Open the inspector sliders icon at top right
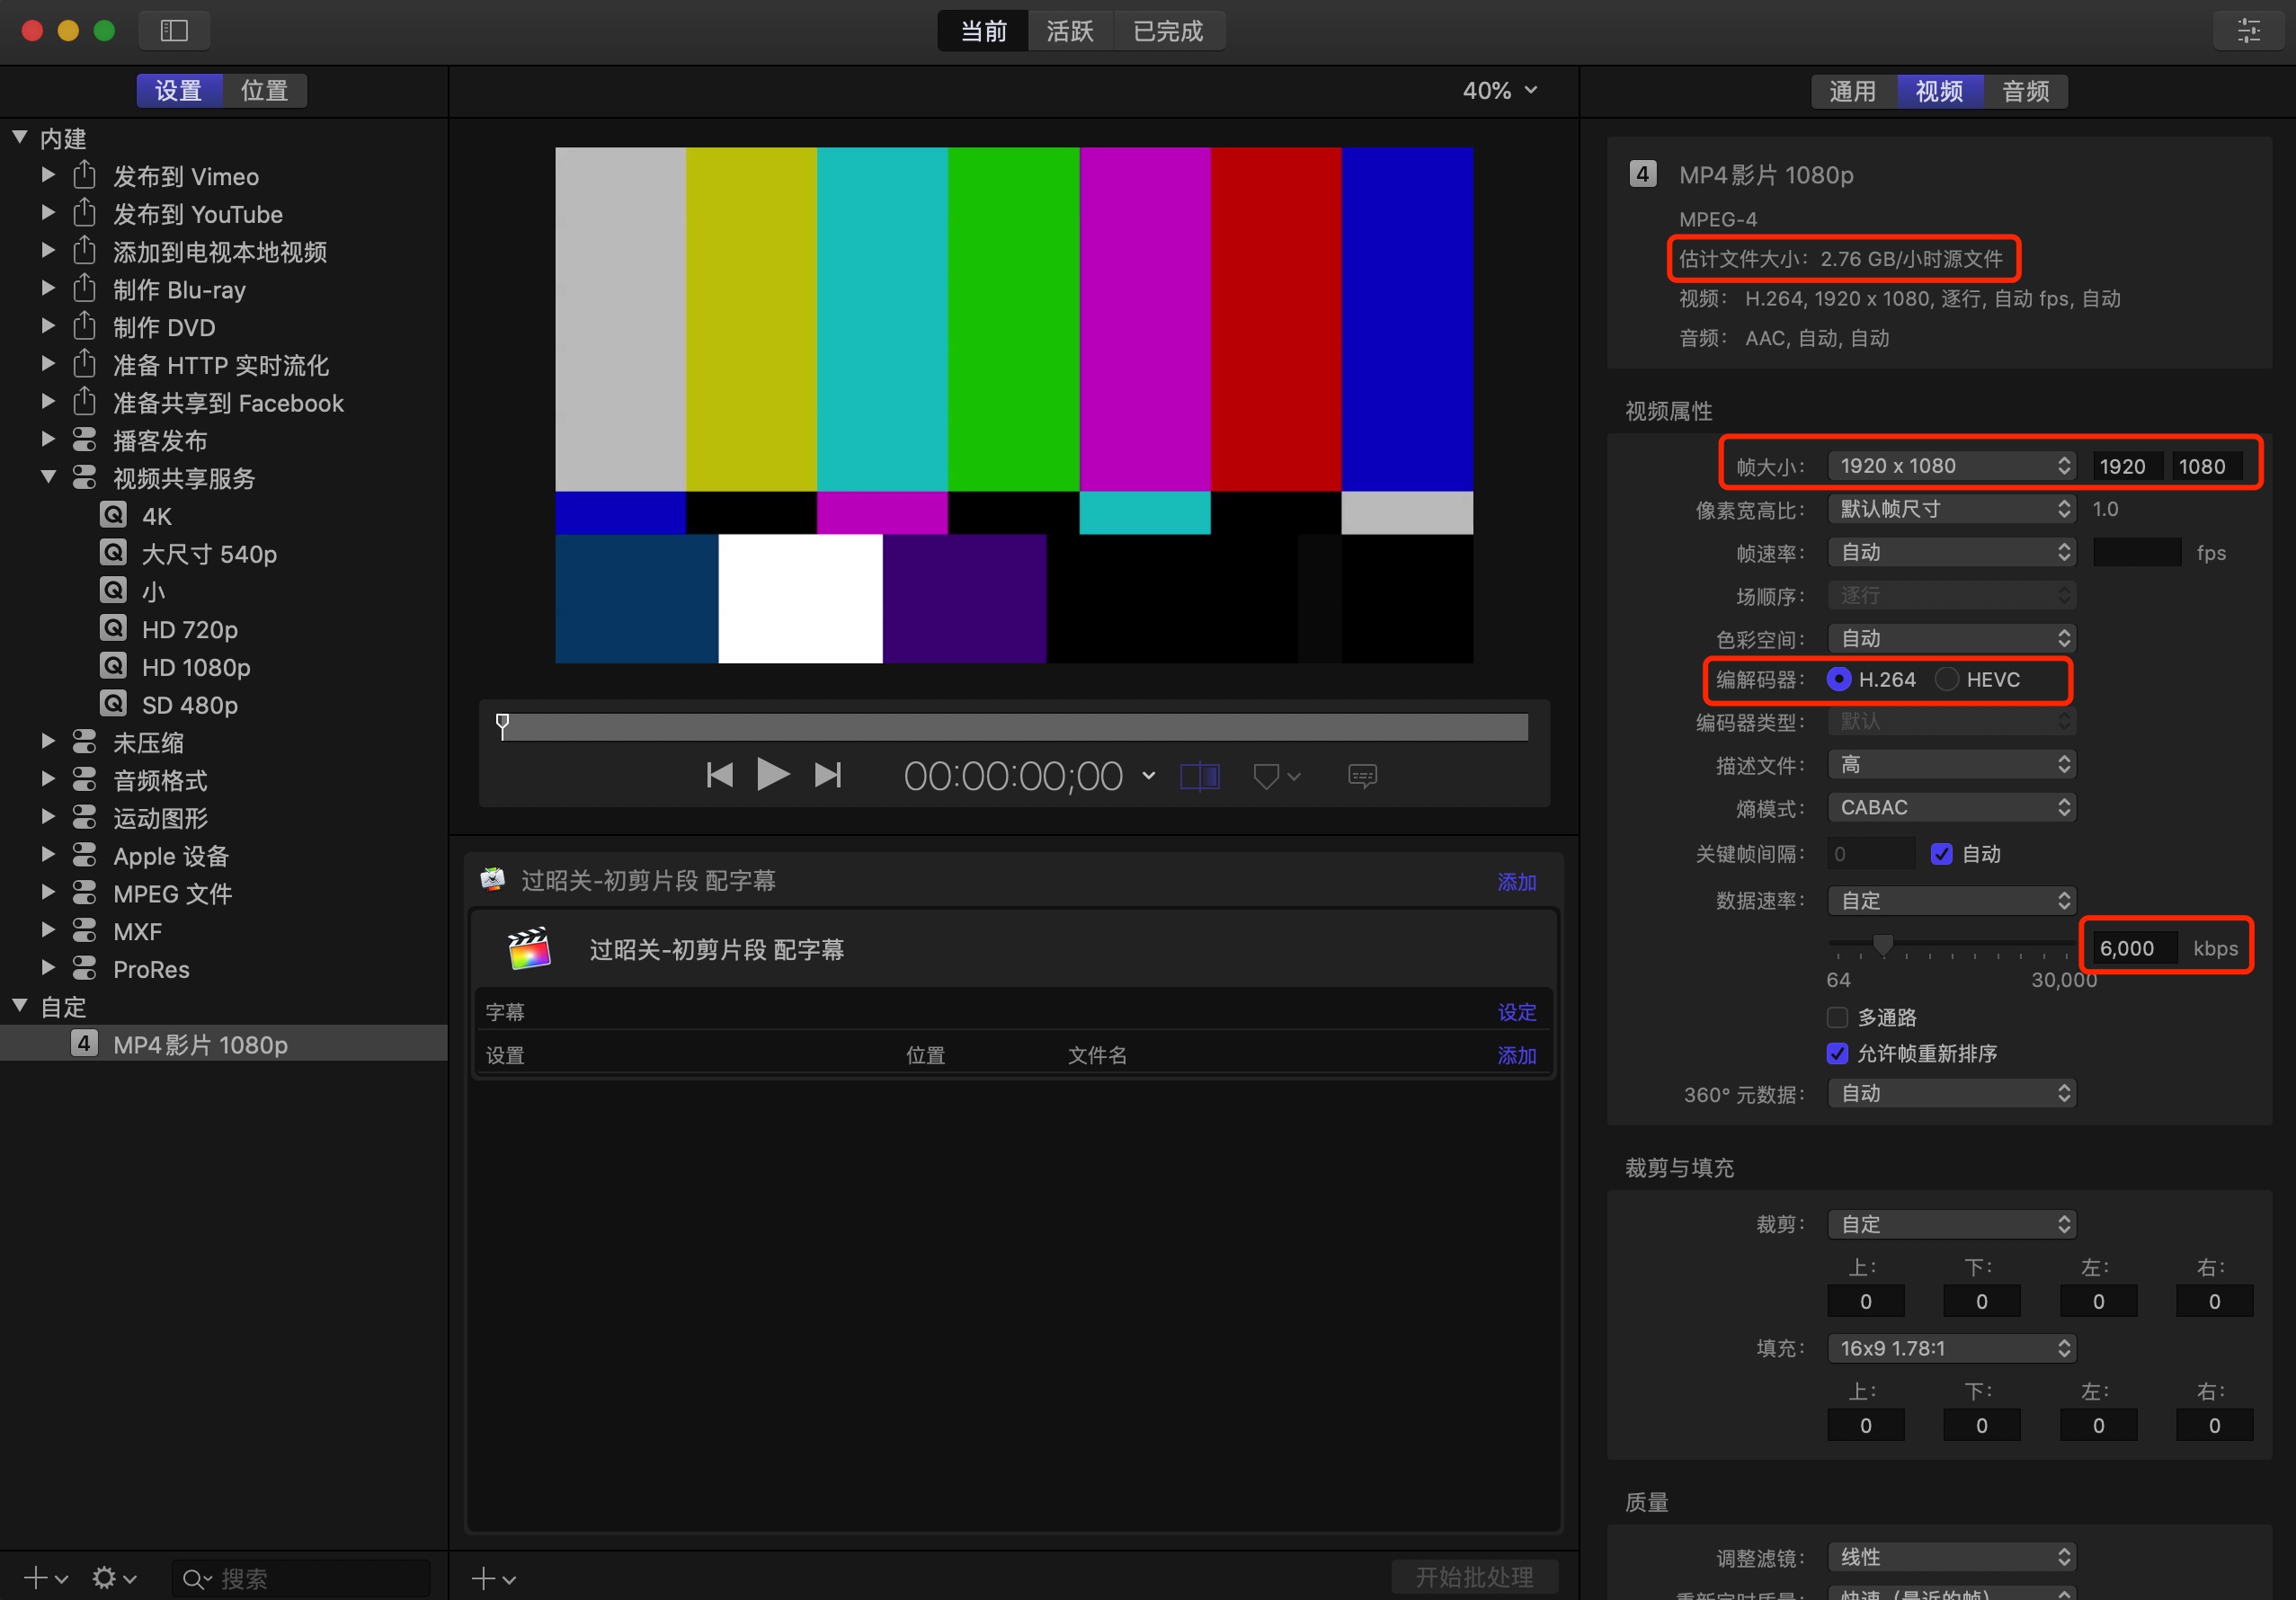2296x1600 pixels. [x=2248, y=31]
